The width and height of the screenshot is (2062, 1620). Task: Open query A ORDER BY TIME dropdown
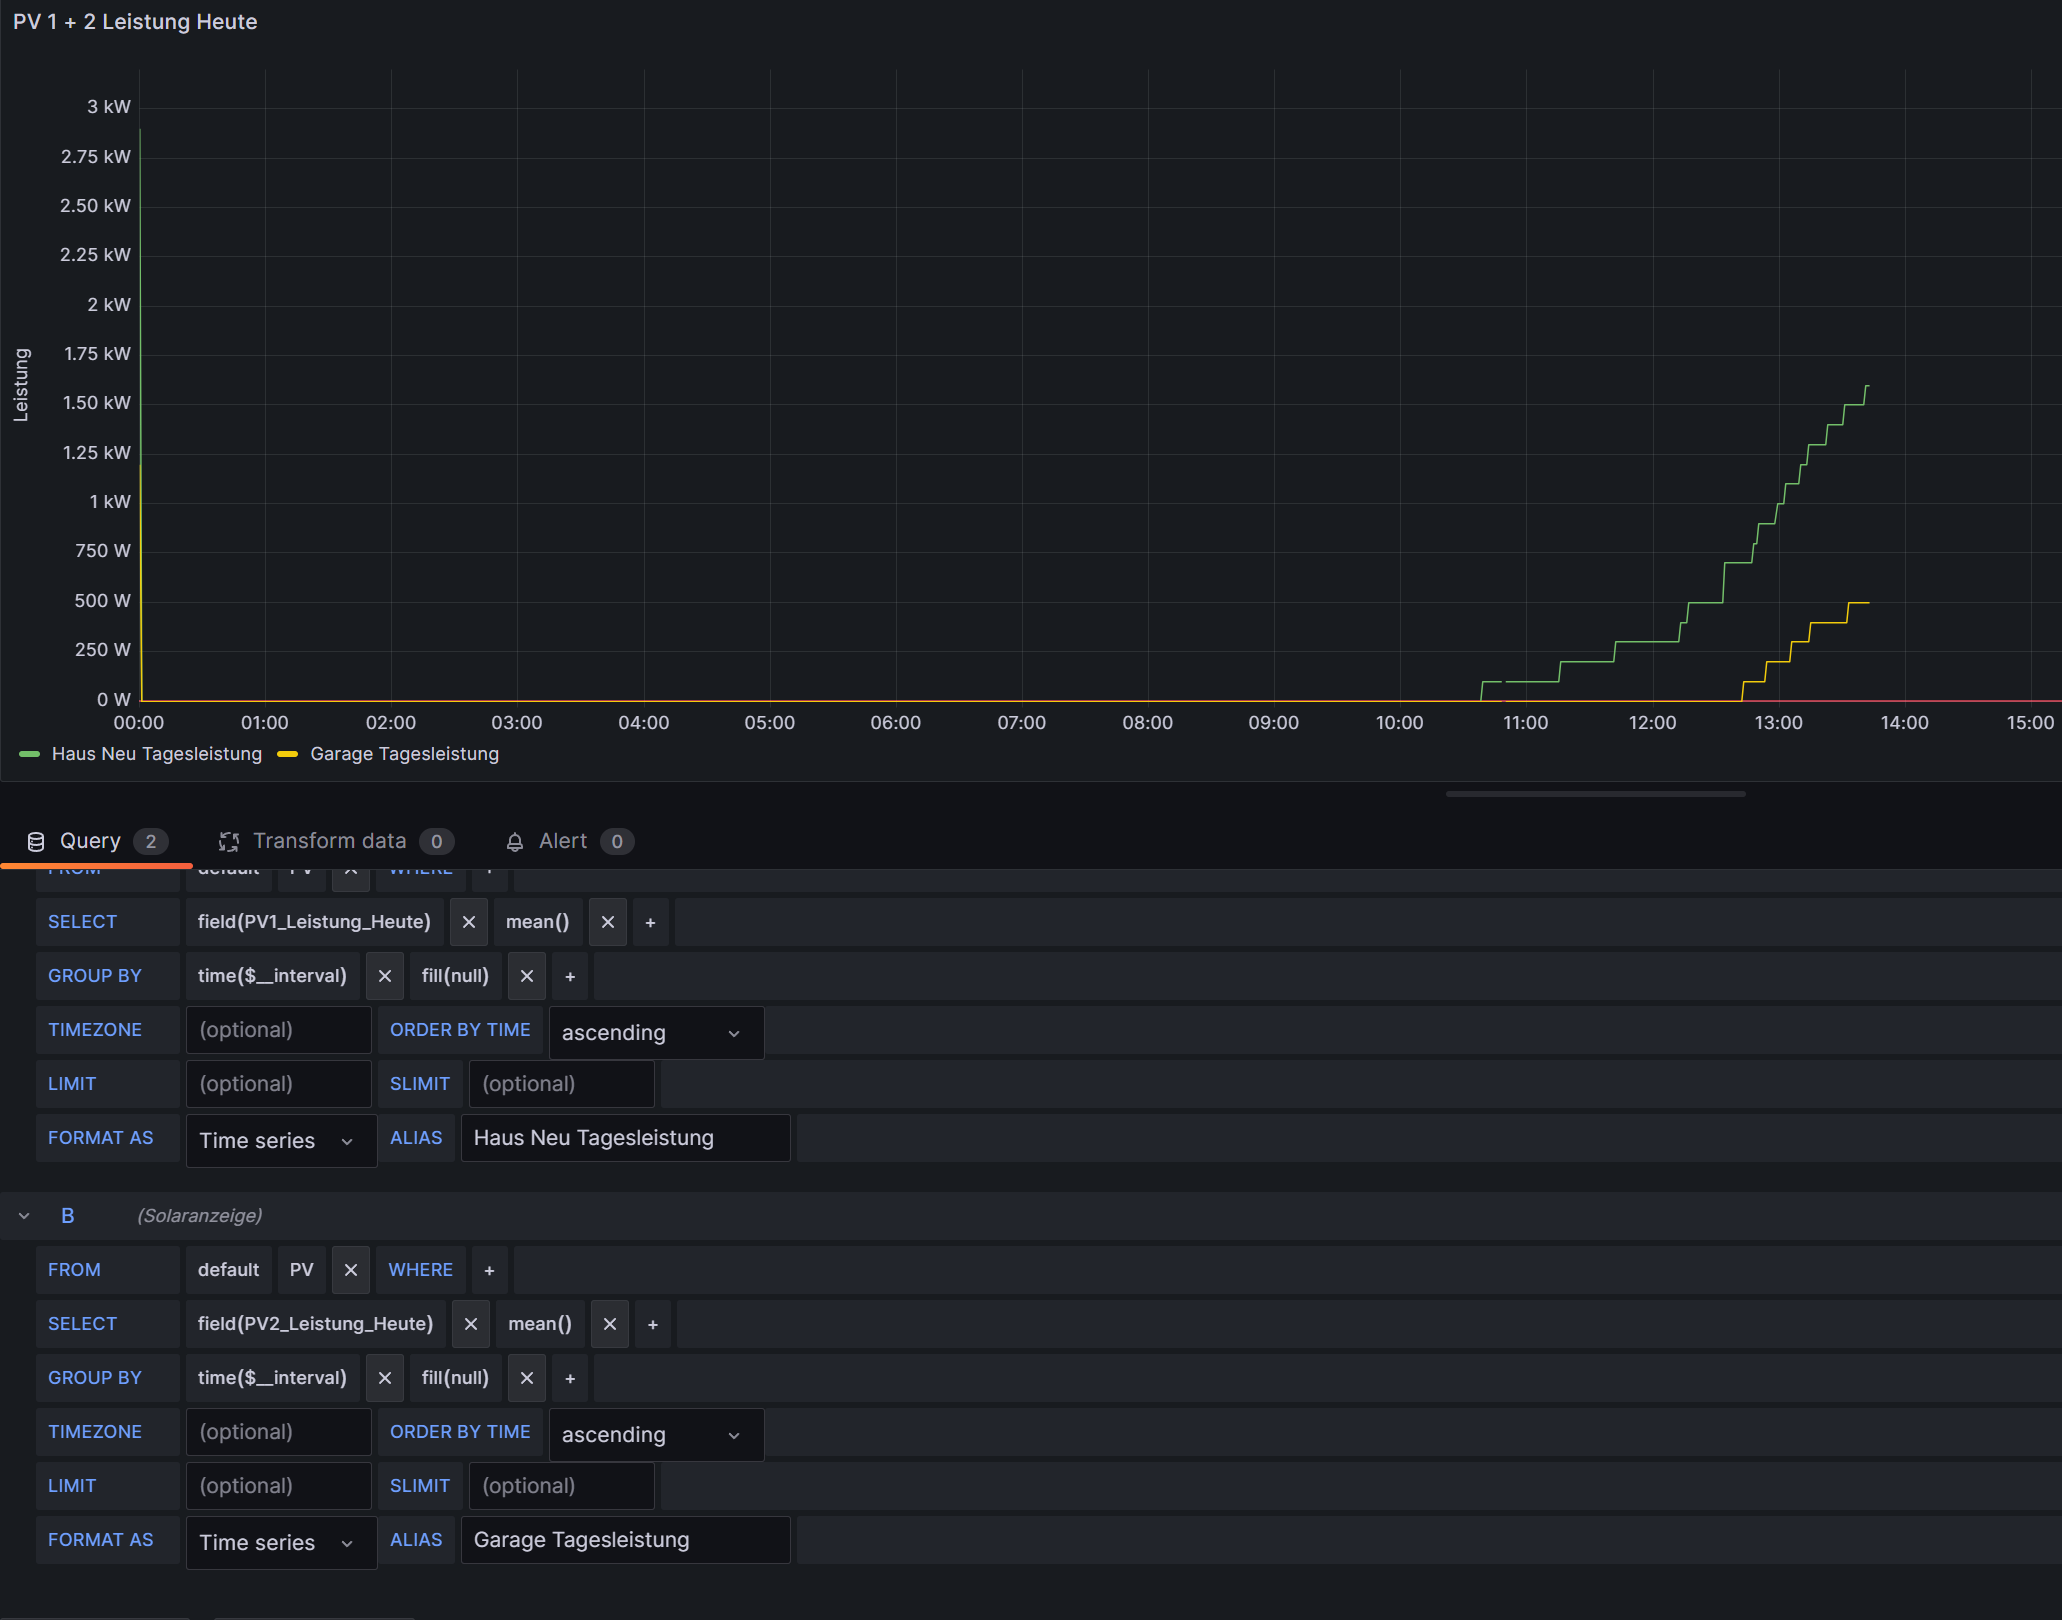(x=655, y=1033)
